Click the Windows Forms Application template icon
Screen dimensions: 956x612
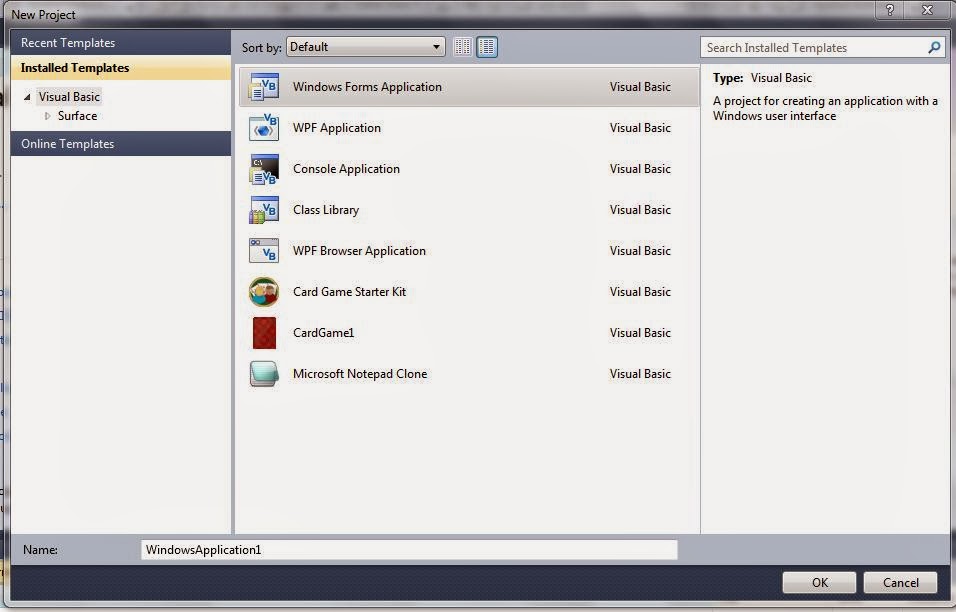click(x=263, y=87)
